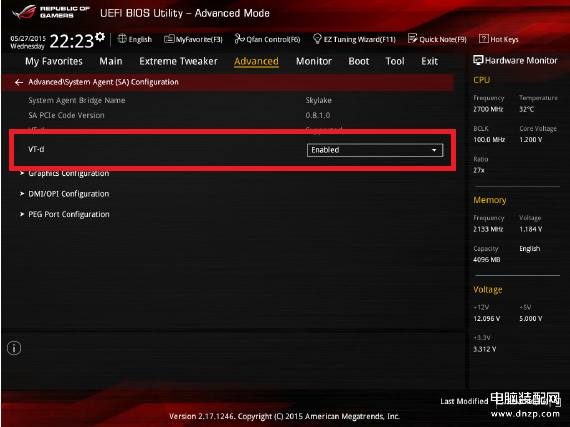Click the Hardware Monitor screen icon

coord(478,60)
